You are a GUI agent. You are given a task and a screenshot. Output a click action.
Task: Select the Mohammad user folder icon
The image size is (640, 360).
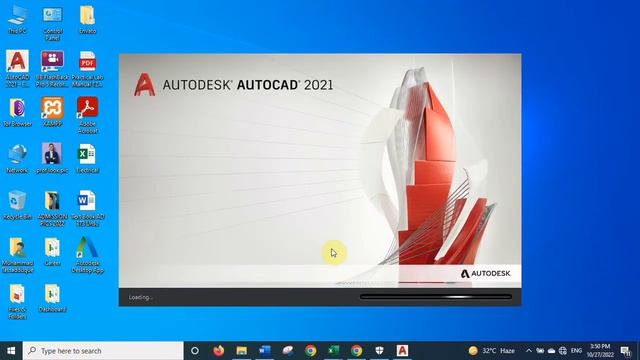(17, 255)
